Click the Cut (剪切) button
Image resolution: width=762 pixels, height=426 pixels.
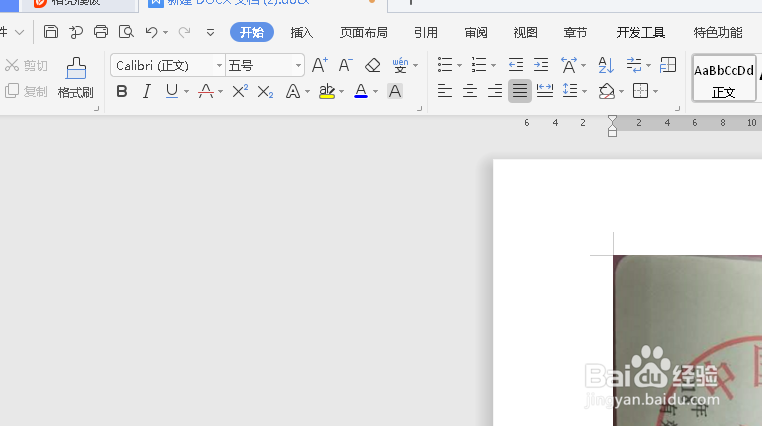(26, 65)
